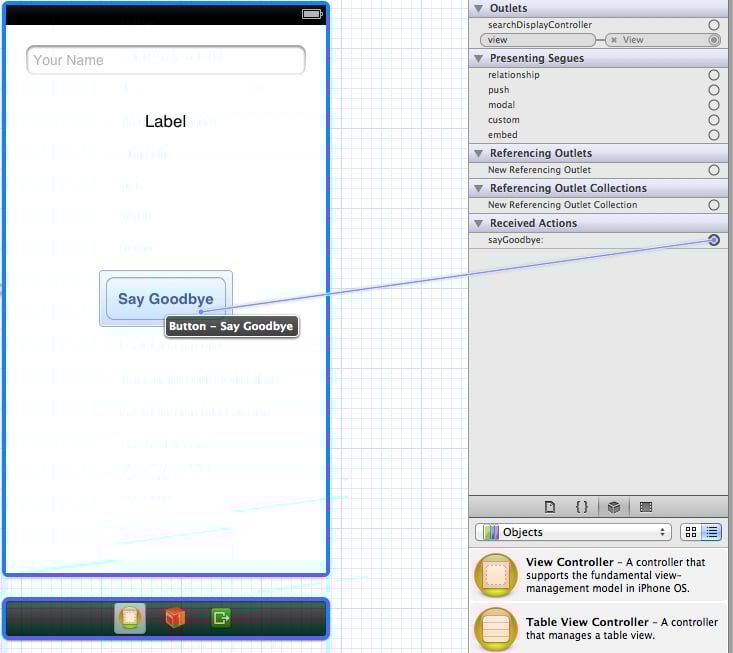This screenshot has width=733, height=653.
Task: Collapse the Received Actions section
Action: point(478,223)
